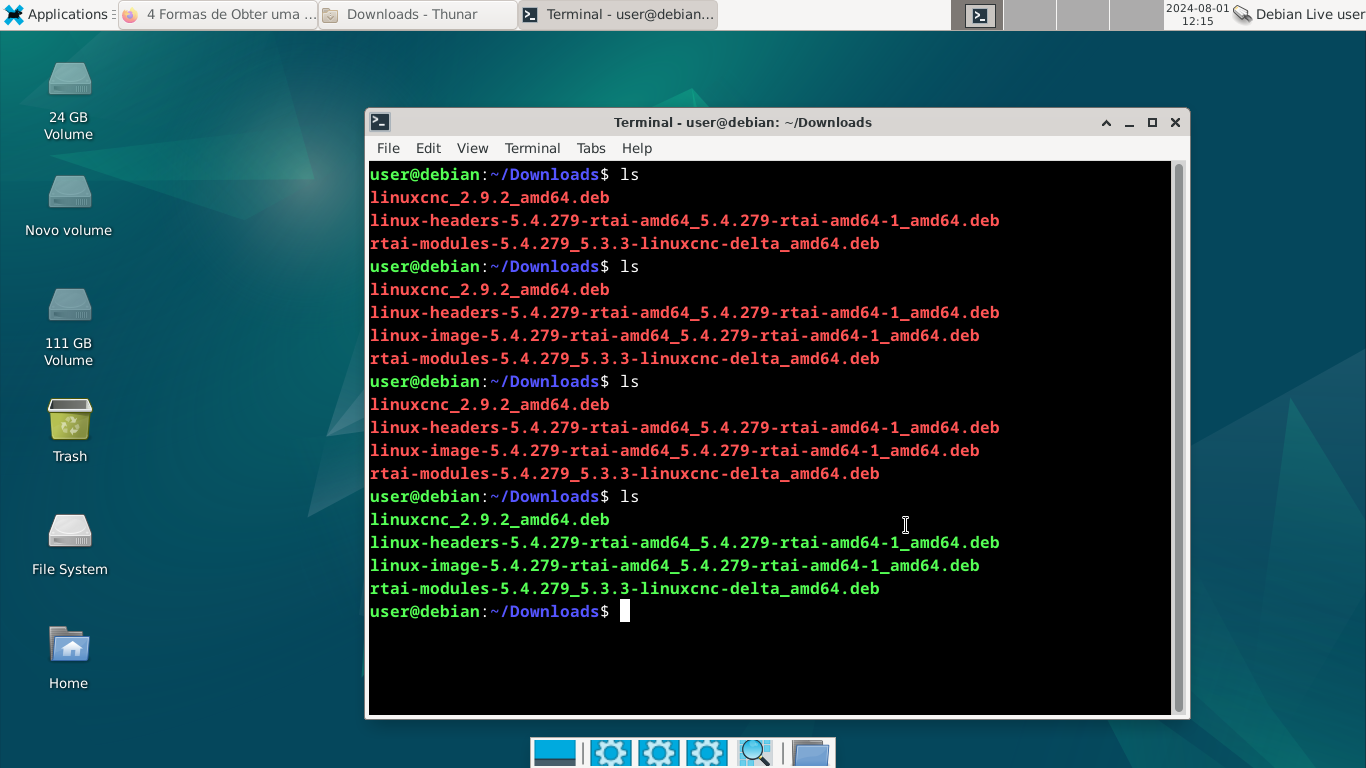Viewport: 1366px width, 768px height.
Task: Open the File menu in Terminal
Action: (388, 148)
